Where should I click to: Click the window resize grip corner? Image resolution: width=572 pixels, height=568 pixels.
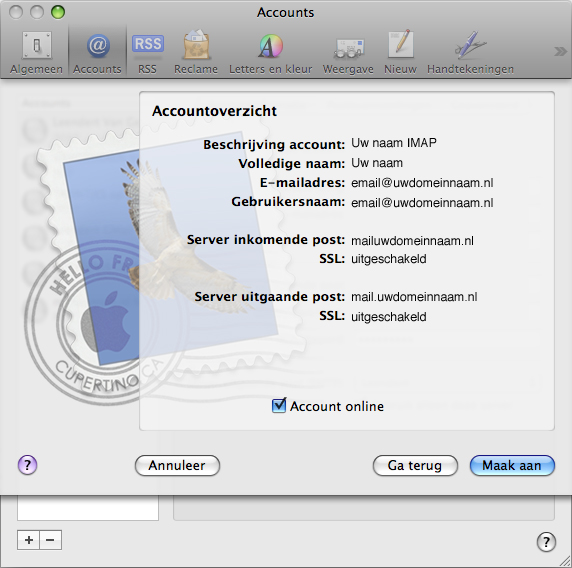point(565,561)
